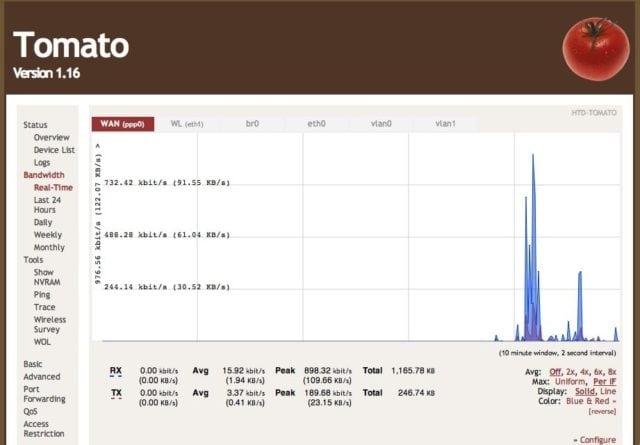Viewport: 640px width, 445px height.
Task: Open Monthly bandwidth stats
Action: coord(49,247)
